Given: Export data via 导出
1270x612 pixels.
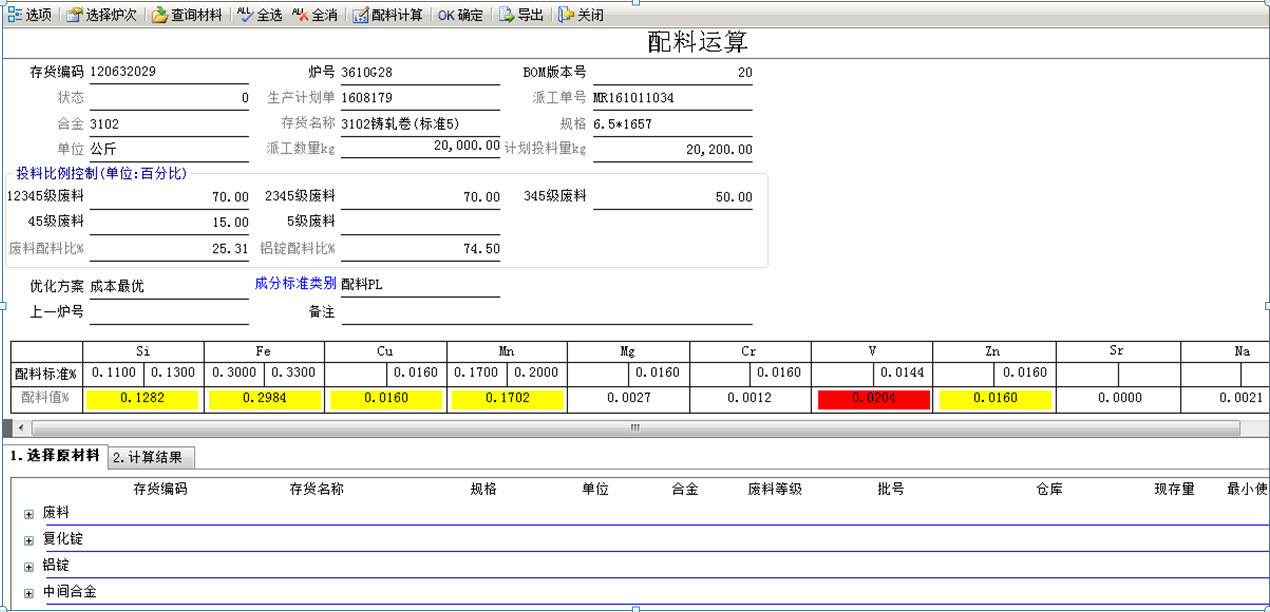Looking at the screenshot, I should (x=521, y=15).
